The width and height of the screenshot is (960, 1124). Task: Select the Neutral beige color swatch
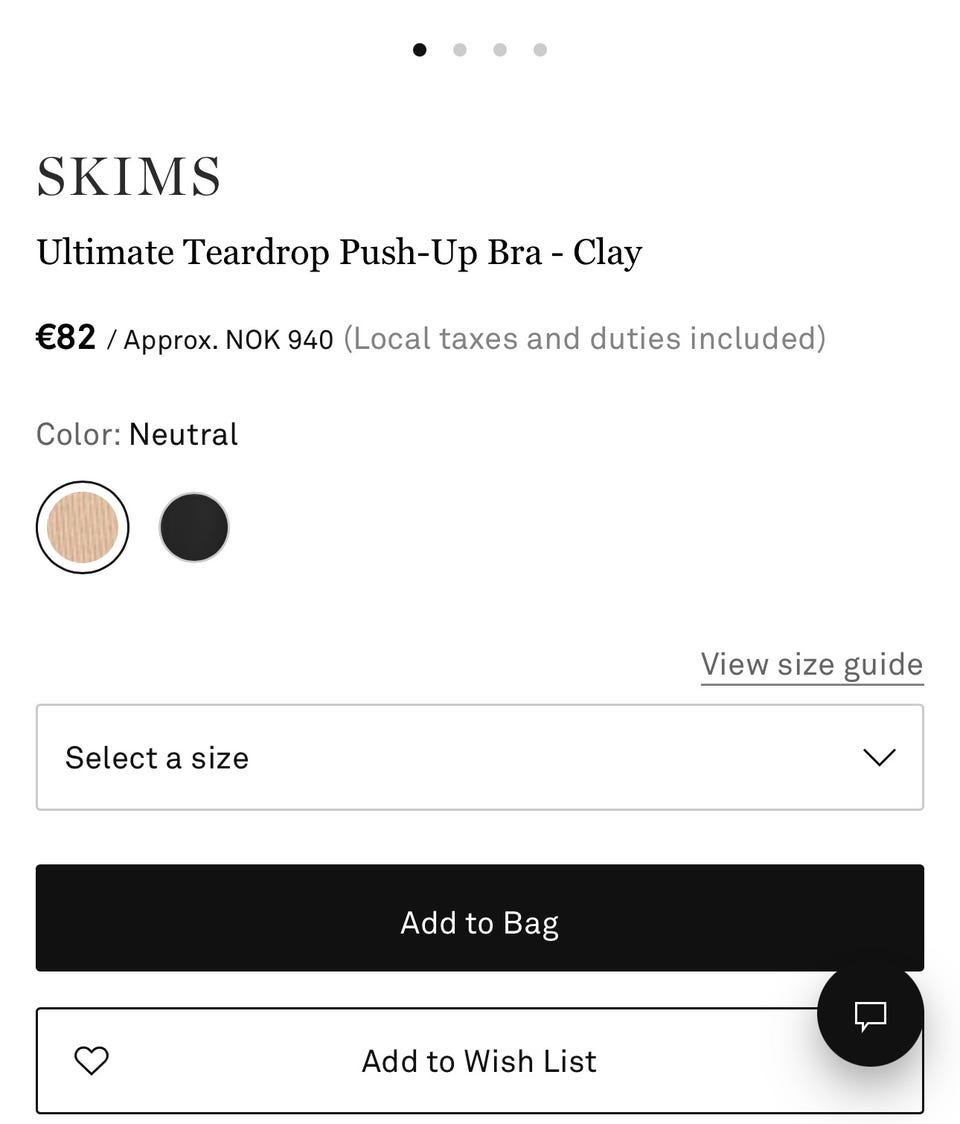[x=82, y=527]
